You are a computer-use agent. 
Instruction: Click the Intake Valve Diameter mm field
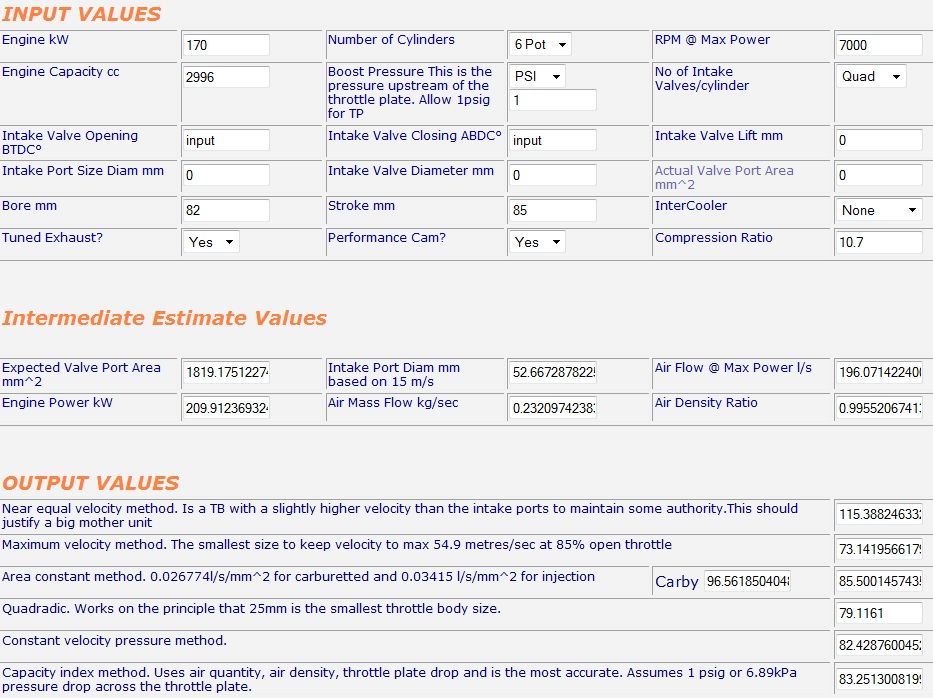(553, 175)
